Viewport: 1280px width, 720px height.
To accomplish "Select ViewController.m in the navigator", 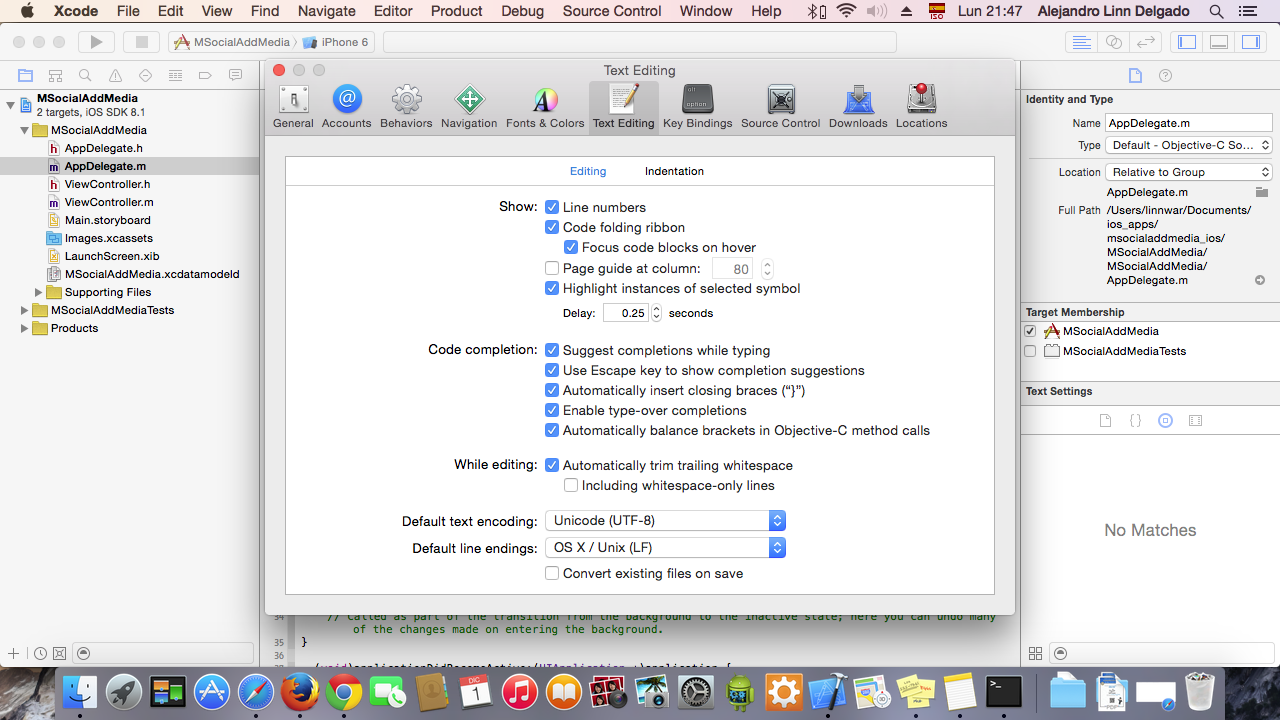I will pyautogui.click(x=109, y=202).
